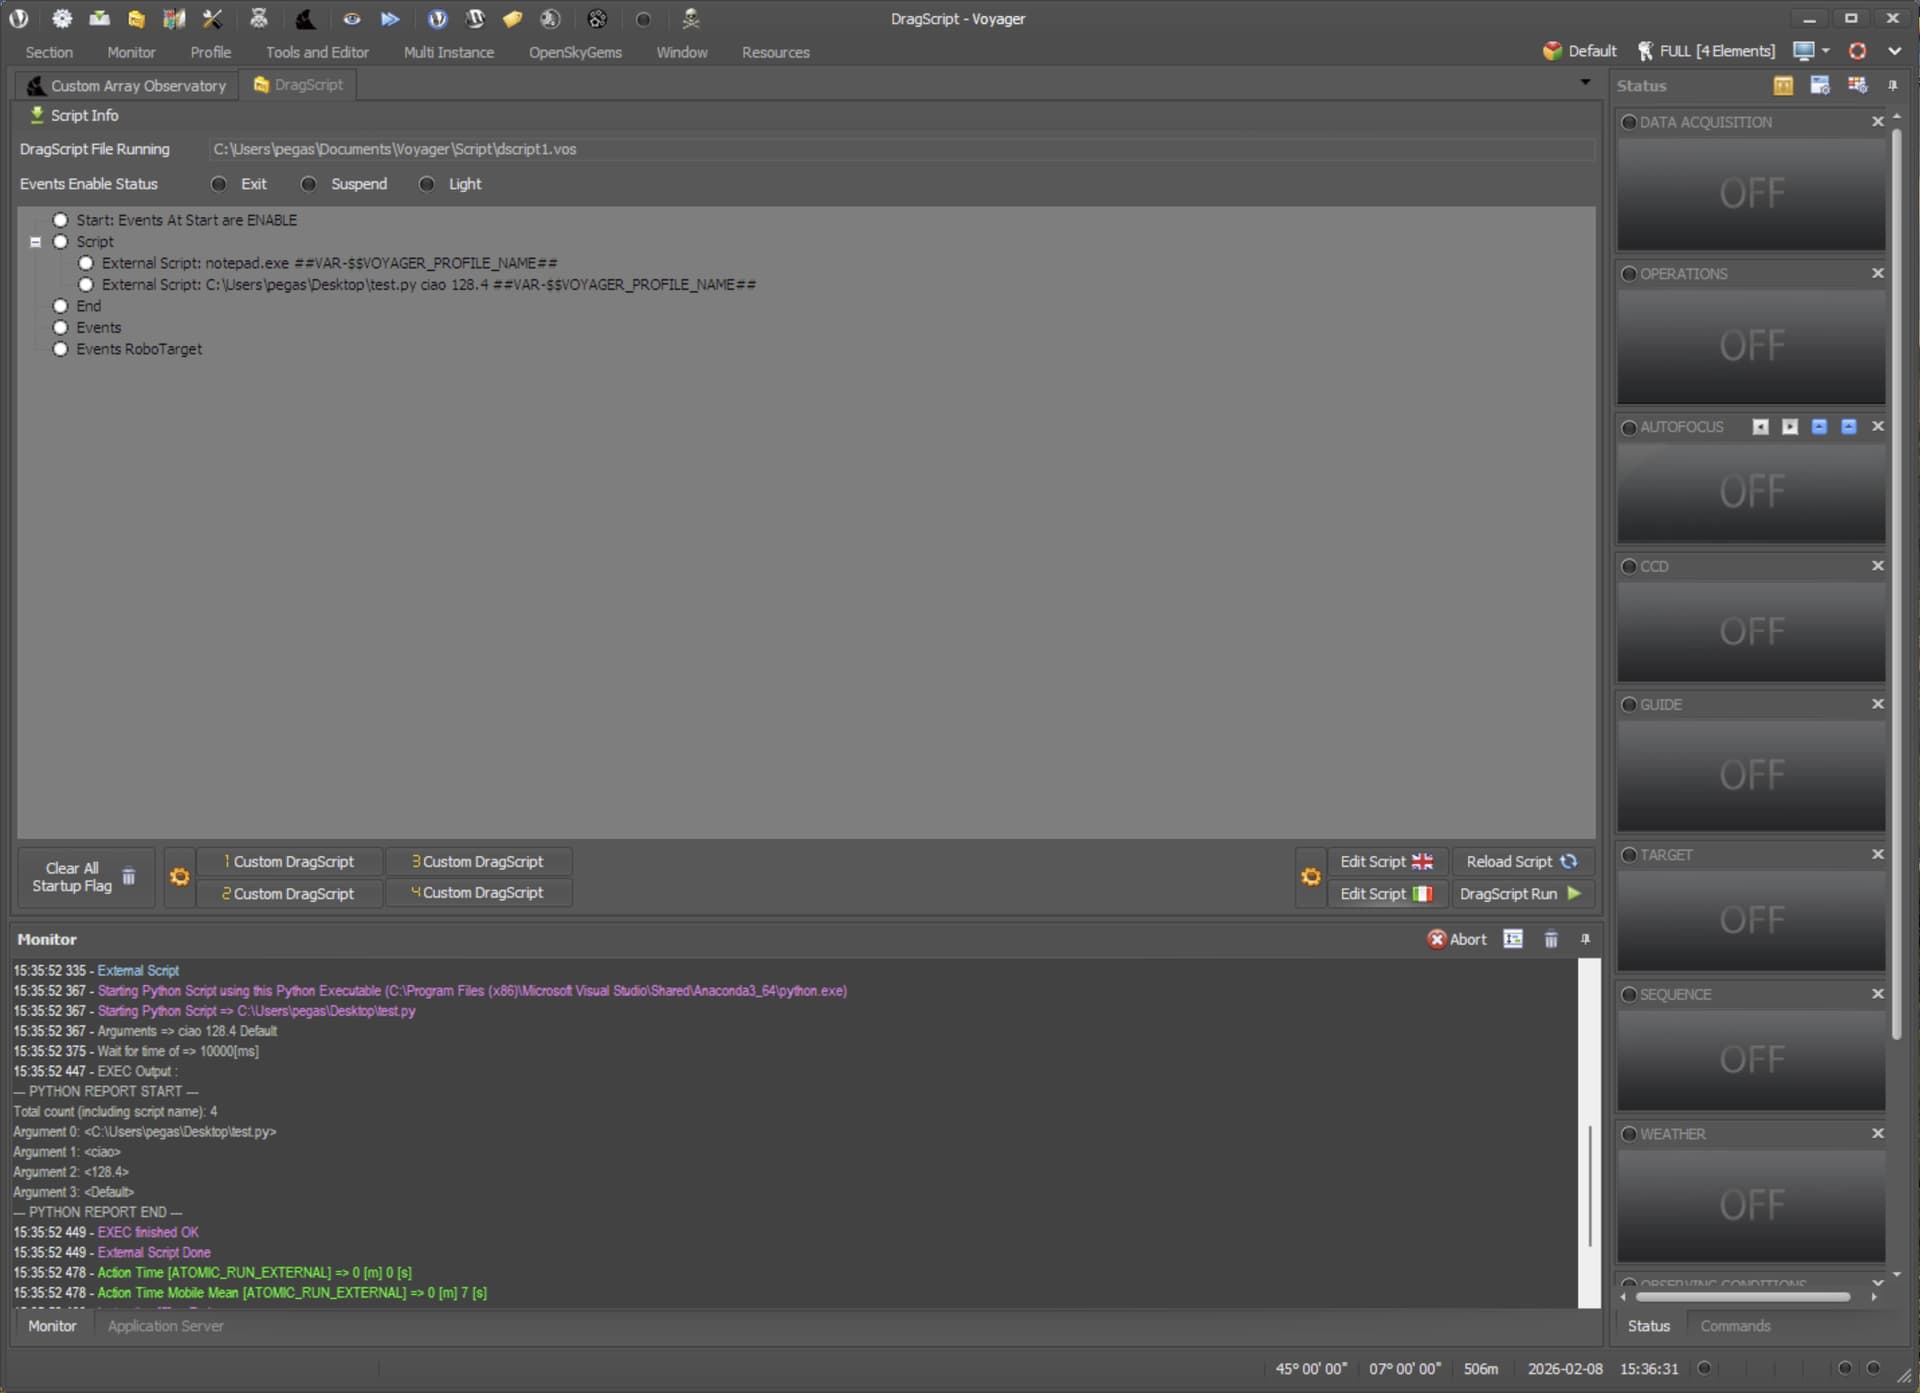Click the red lifebuoy help icon
This screenshot has width=1920, height=1393.
pos(1857,51)
